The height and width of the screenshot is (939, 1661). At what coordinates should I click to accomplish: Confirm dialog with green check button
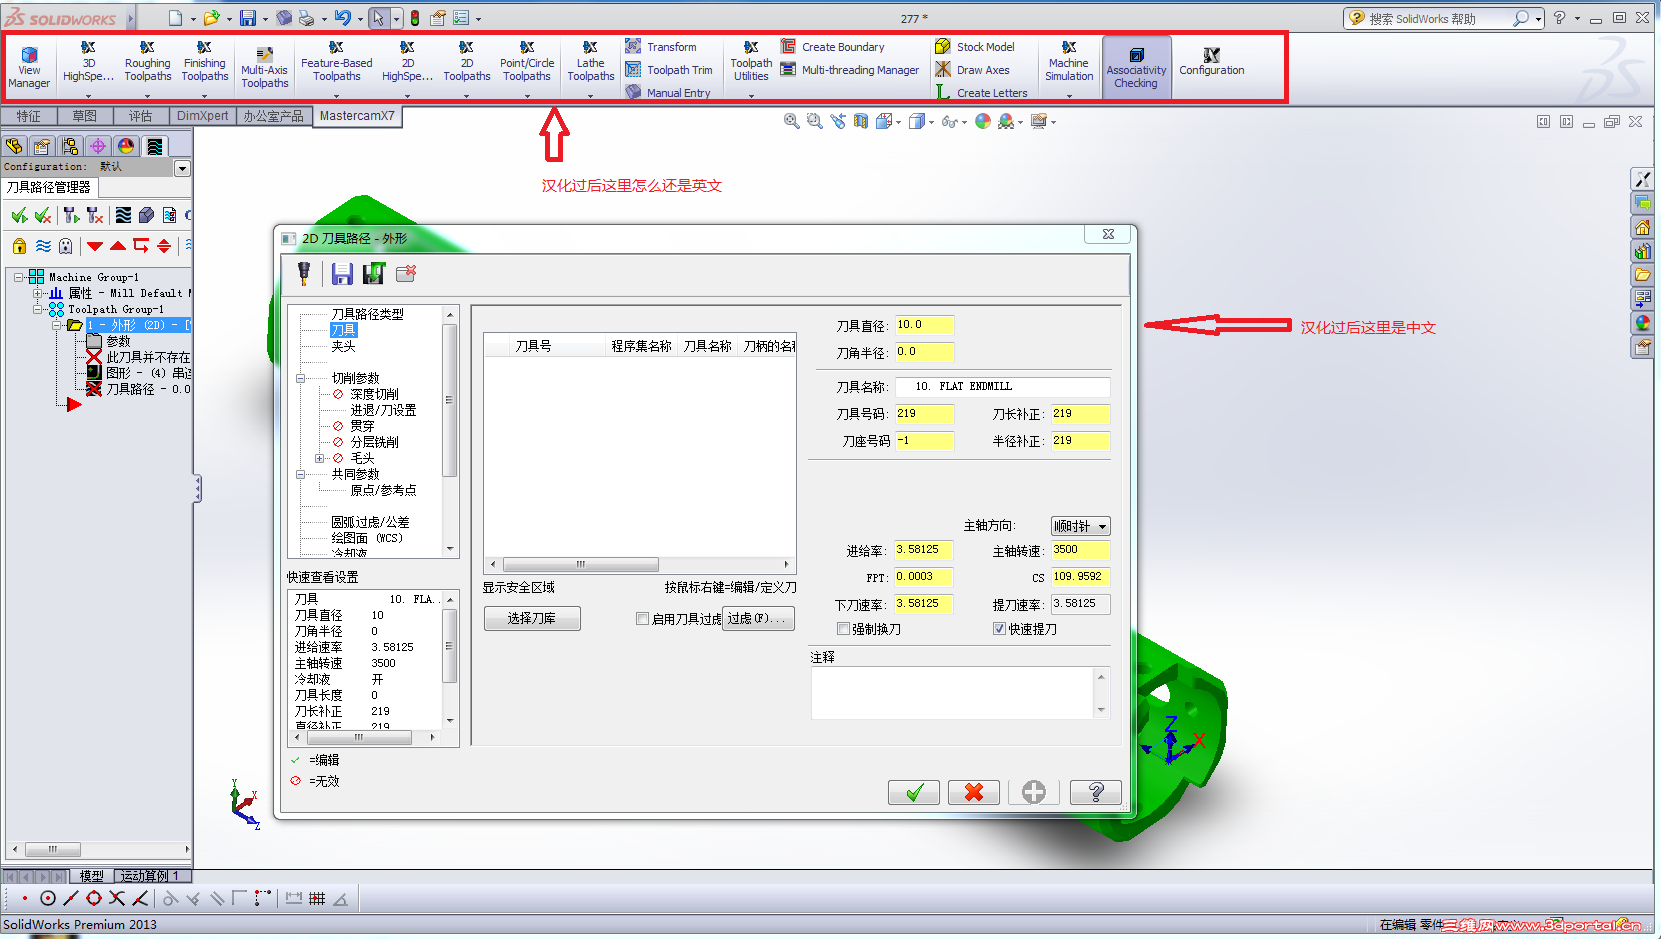(x=914, y=793)
